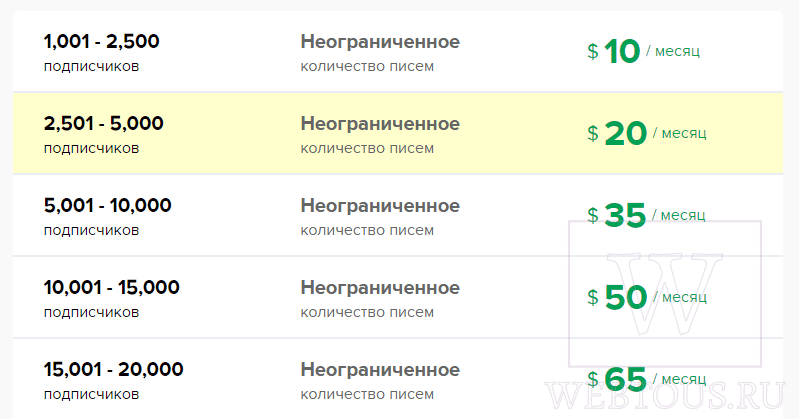This screenshot has width=799, height=419.
Task: Click the WEBTOUS.RU watermark text
Action: pos(664,396)
